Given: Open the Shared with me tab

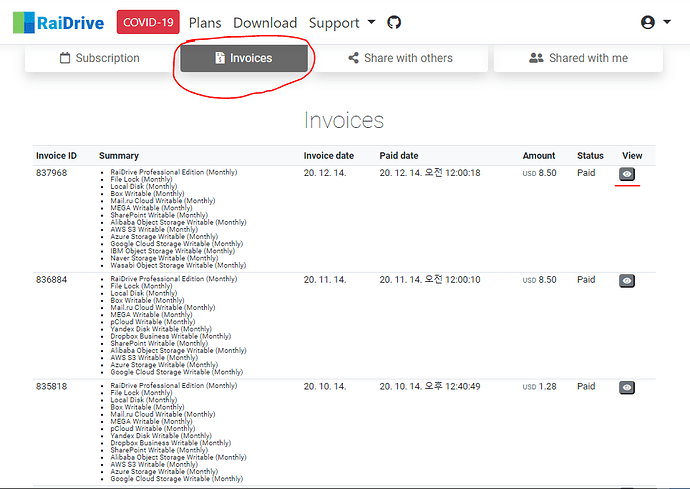Looking at the screenshot, I should point(578,58).
